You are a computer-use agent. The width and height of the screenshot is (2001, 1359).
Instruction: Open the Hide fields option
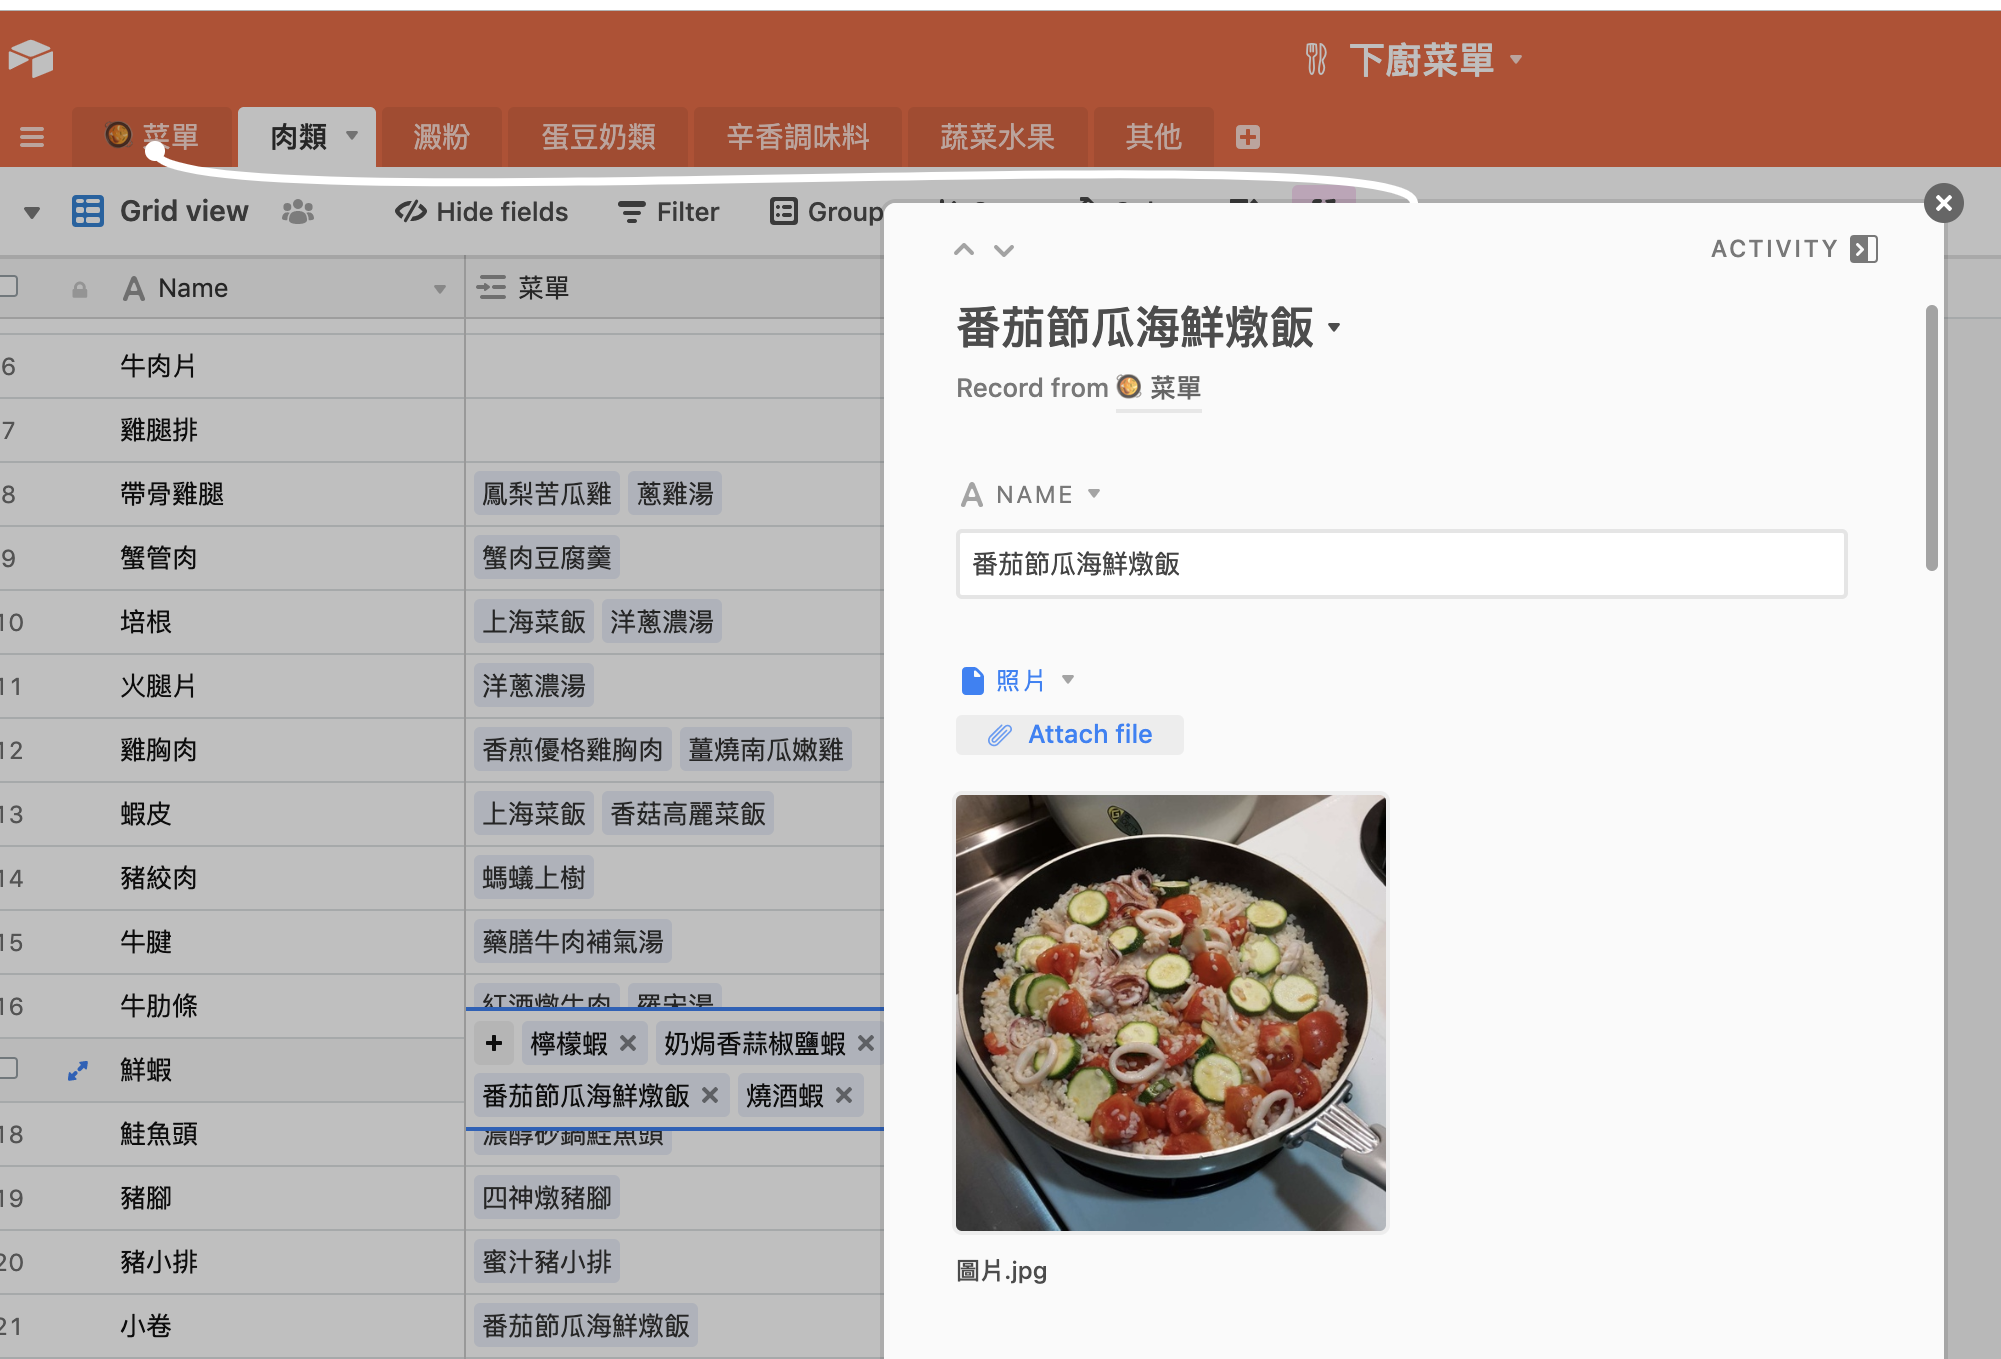(x=481, y=212)
